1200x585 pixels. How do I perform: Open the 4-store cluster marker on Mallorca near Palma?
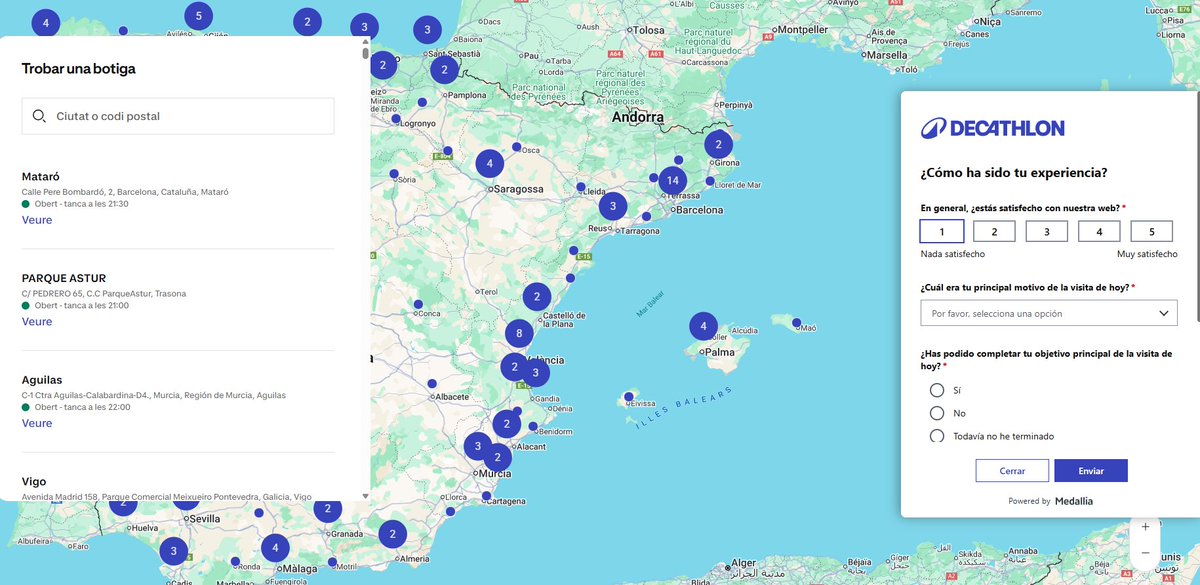(703, 326)
